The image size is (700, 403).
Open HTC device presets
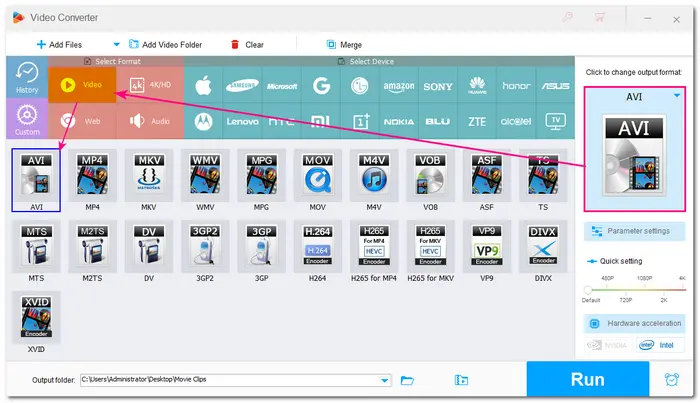pos(282,121)
